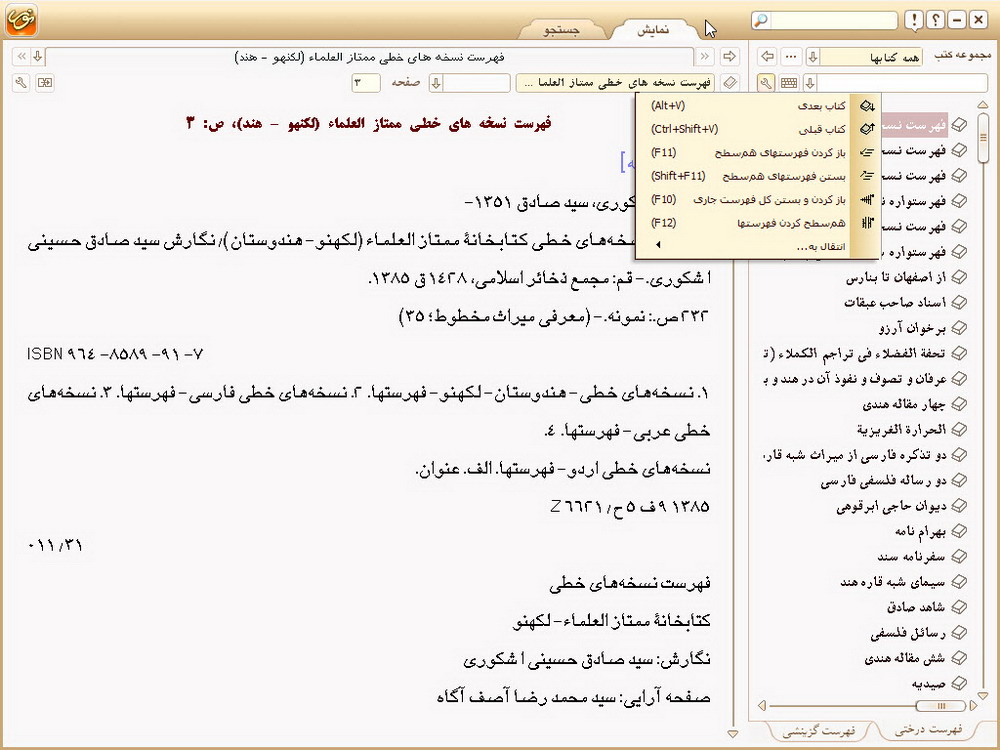Image resolution: width=1000 pixels, height=750 pixels.
Task: Click the book icon beside بهرام نامه
Action: point(959,531)
